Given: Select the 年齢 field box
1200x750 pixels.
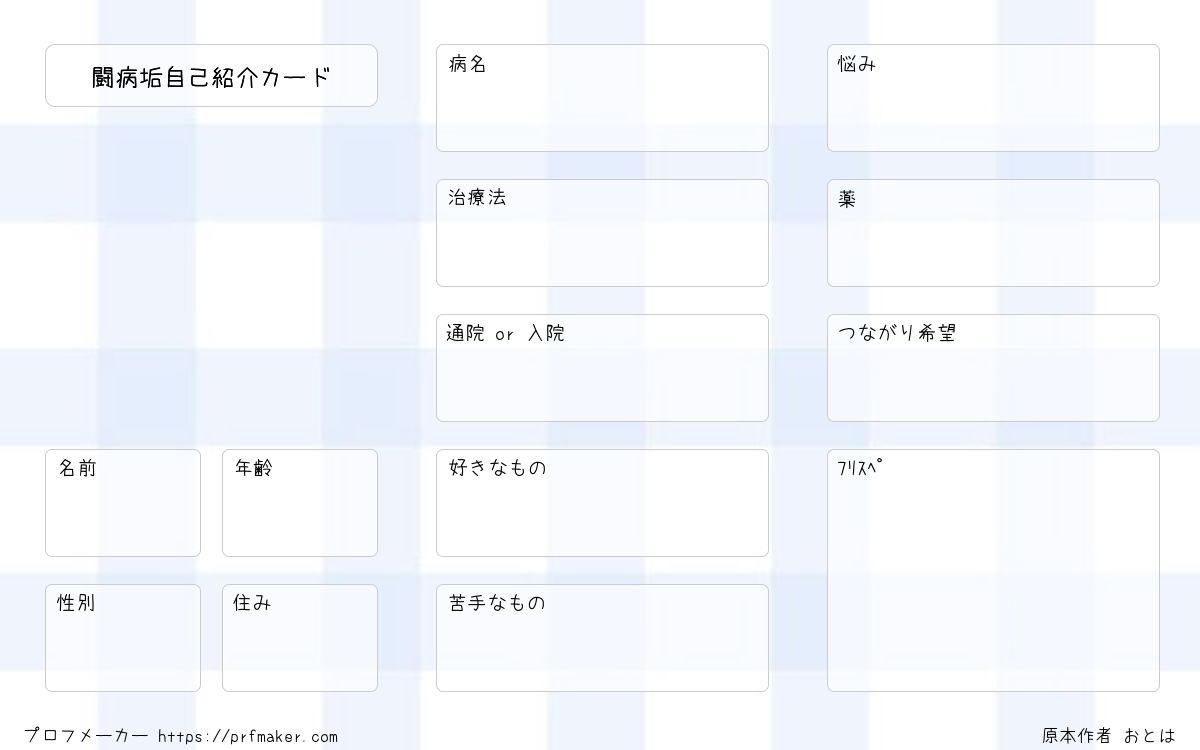Looking at the screenshot, I should coord(300,503).
